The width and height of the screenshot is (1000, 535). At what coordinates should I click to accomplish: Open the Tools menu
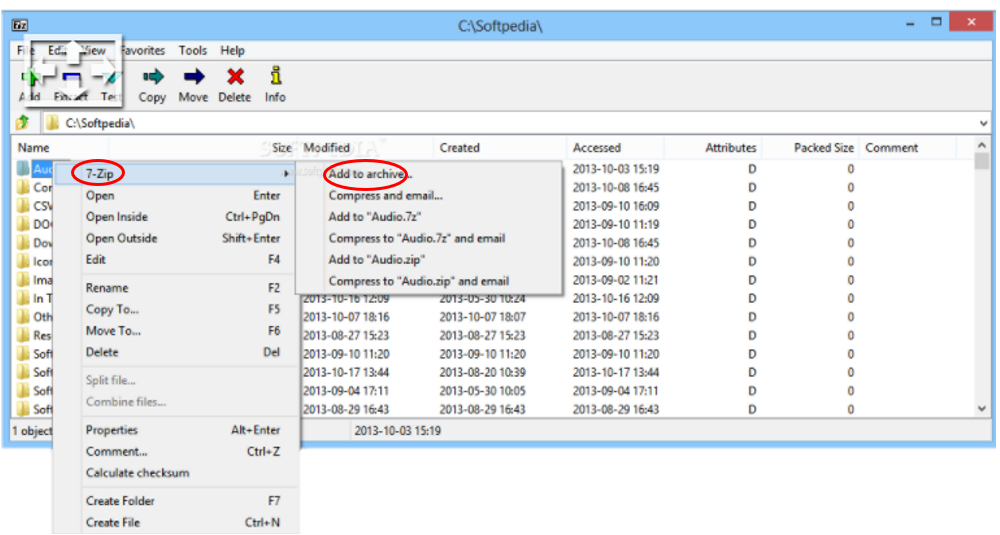coord(193,50)
